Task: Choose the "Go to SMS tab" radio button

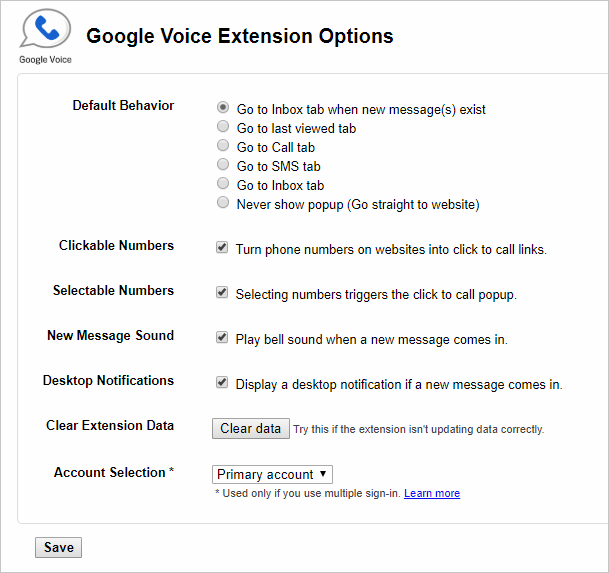Action: pyautogui.click(x=223, y=165)
